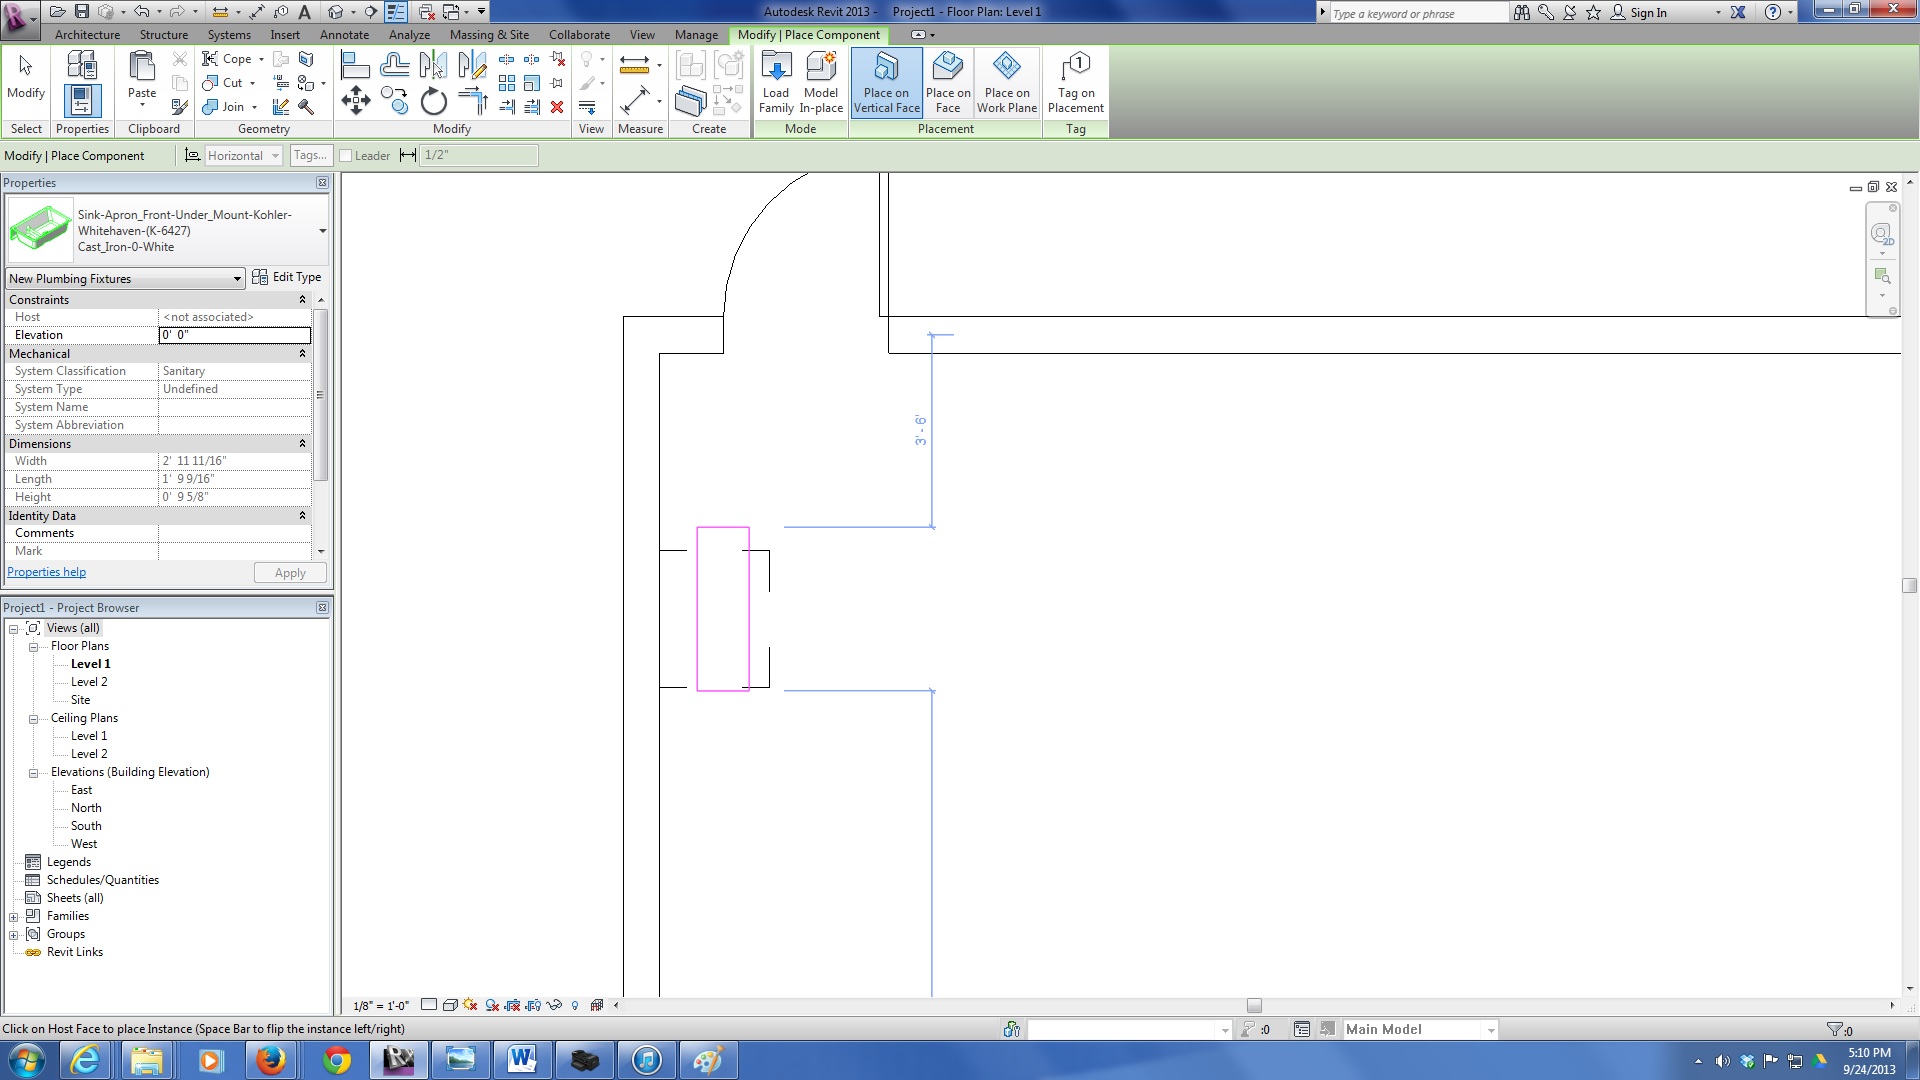
Task: Choose Place on Work Plane
Action: click(1006, 82)
